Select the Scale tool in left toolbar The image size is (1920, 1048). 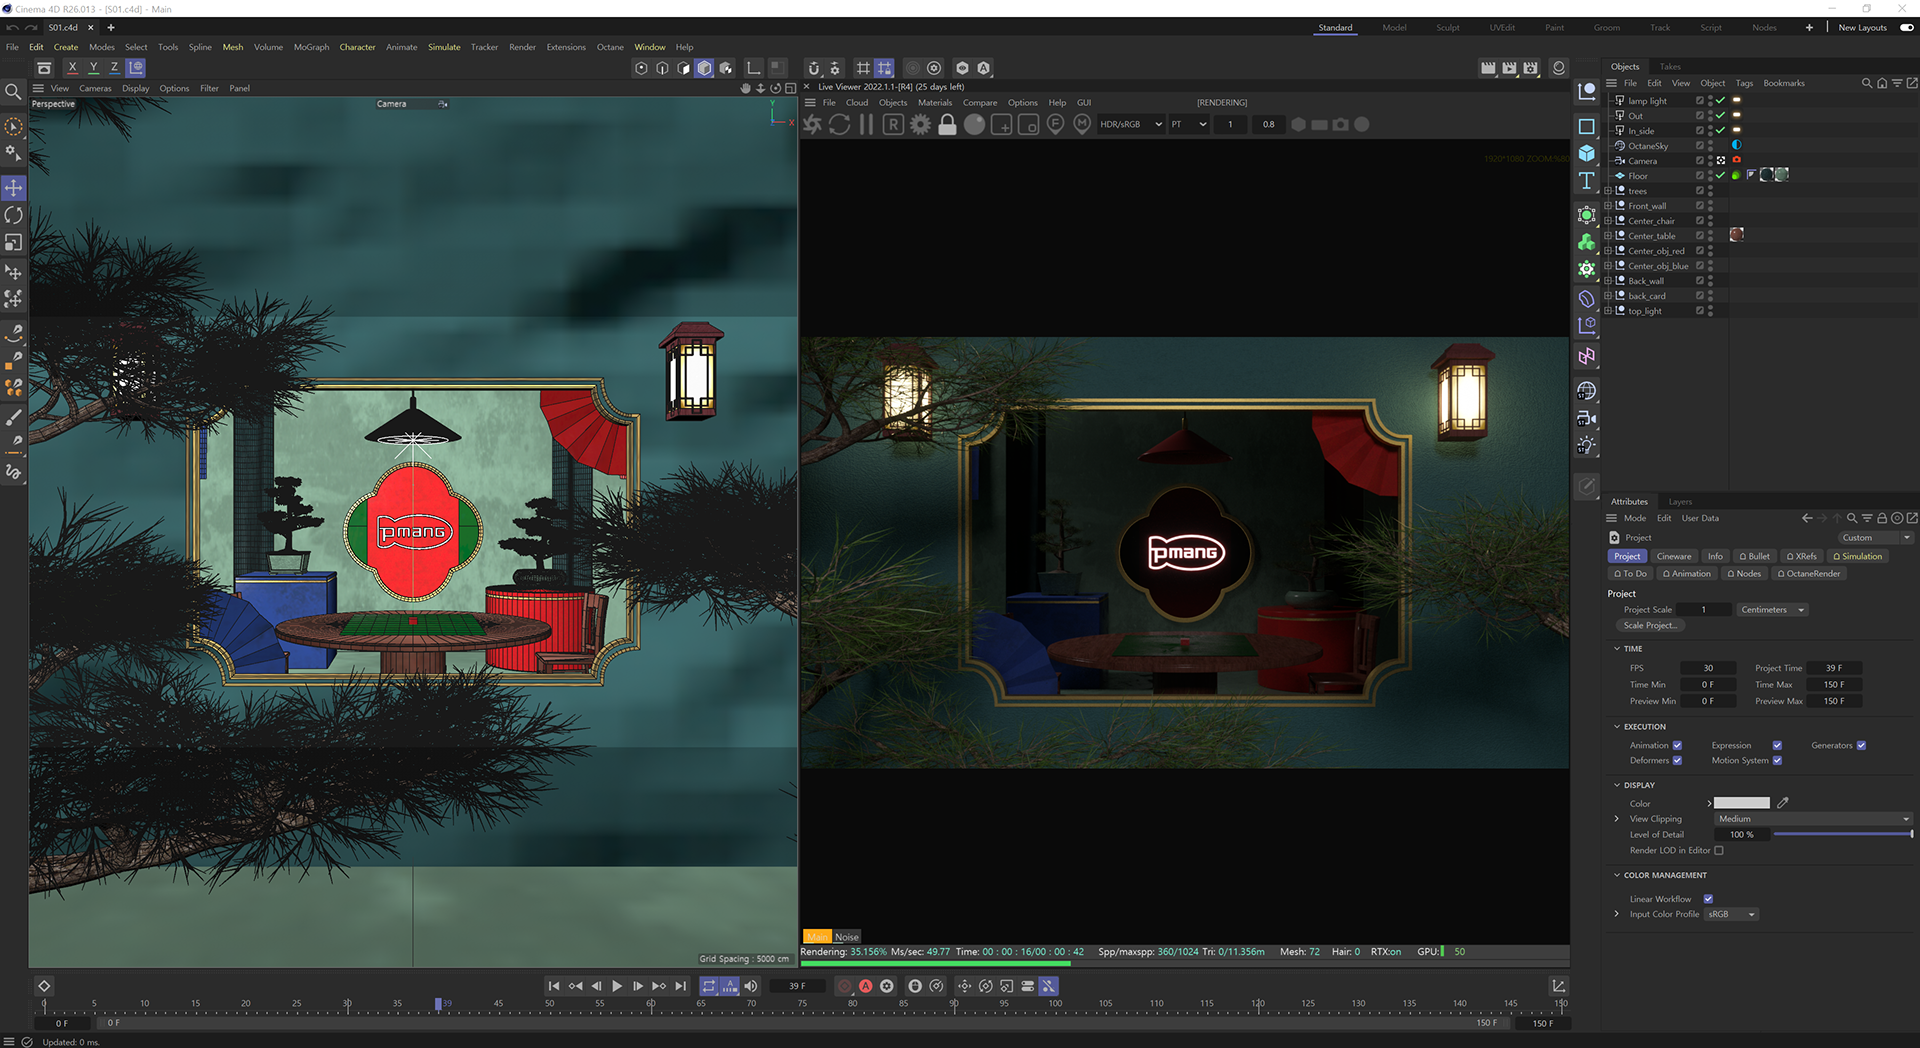click(x=14, y=242)
